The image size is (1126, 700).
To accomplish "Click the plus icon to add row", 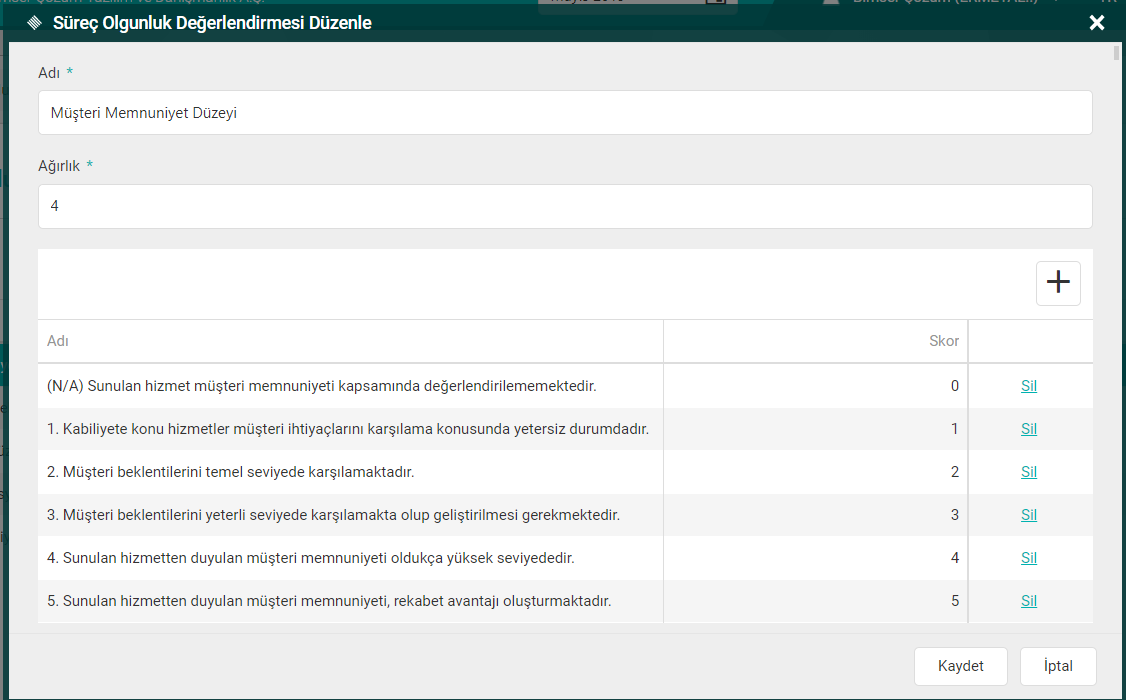I will (1058, 283).
